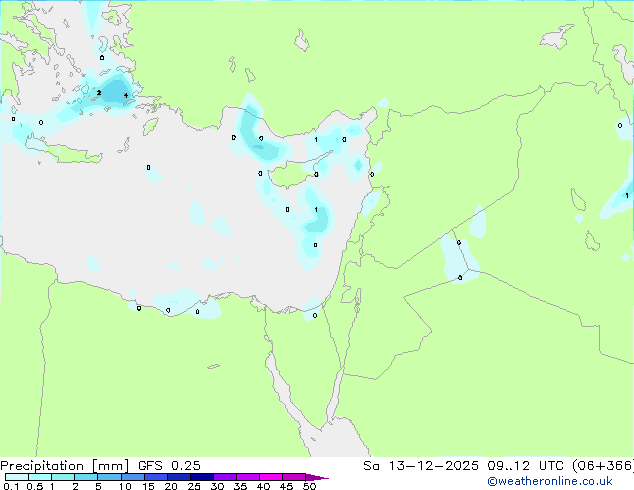Click the legend swatch between 5 and 10

point(109,477)
